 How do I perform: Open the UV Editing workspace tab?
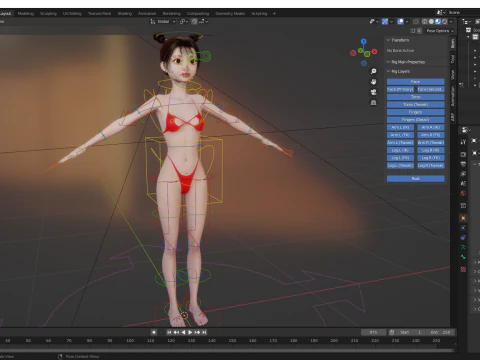[x=72, y=14]
